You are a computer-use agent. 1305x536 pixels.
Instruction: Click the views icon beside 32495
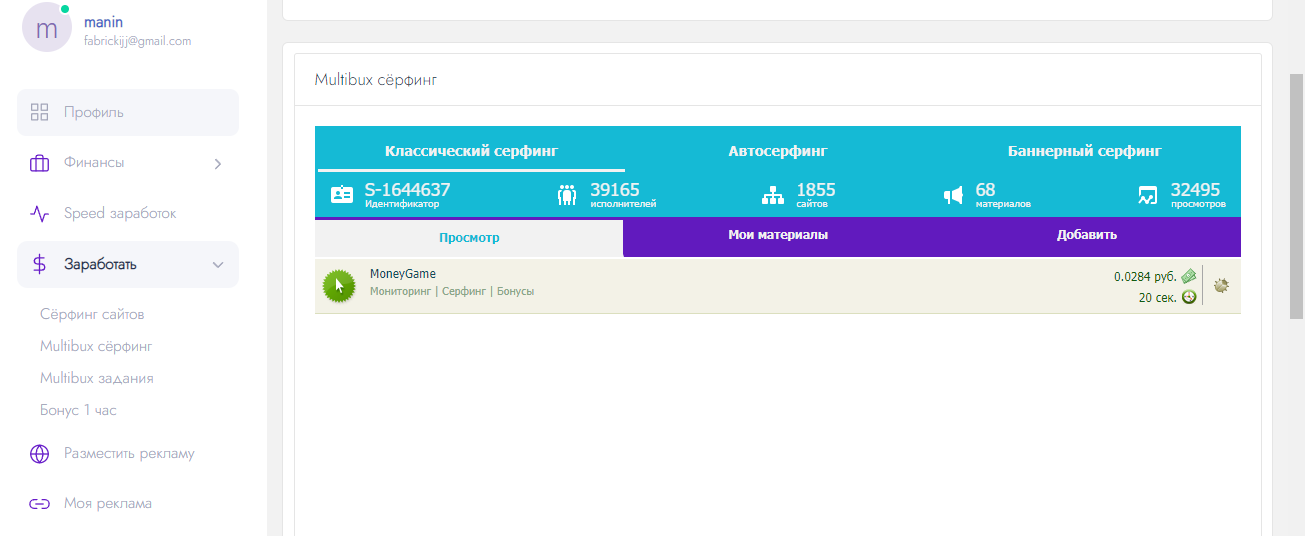point(1148,195)
